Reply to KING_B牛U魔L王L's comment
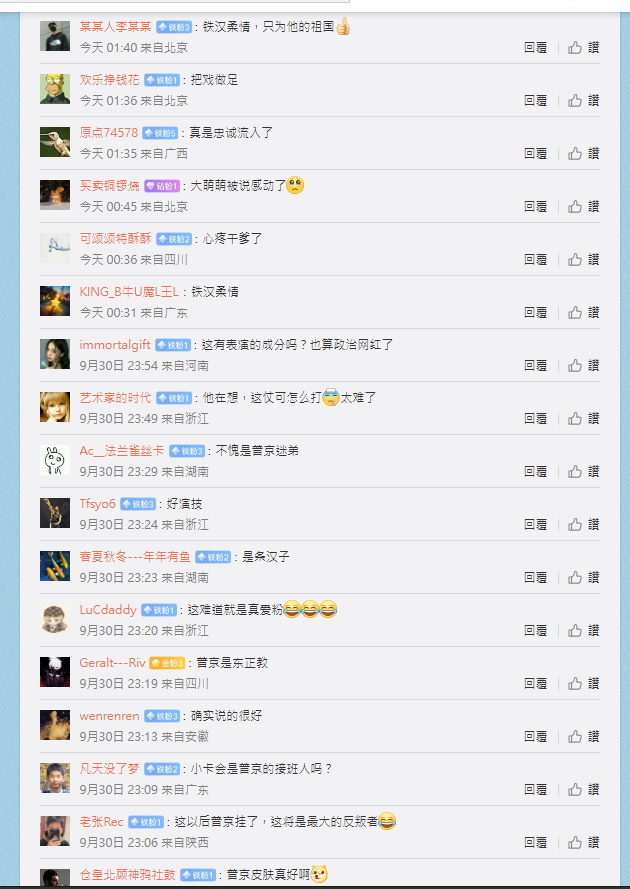Image resolution: width=630 pixels, height=889 pixels. tap(535, 312)
